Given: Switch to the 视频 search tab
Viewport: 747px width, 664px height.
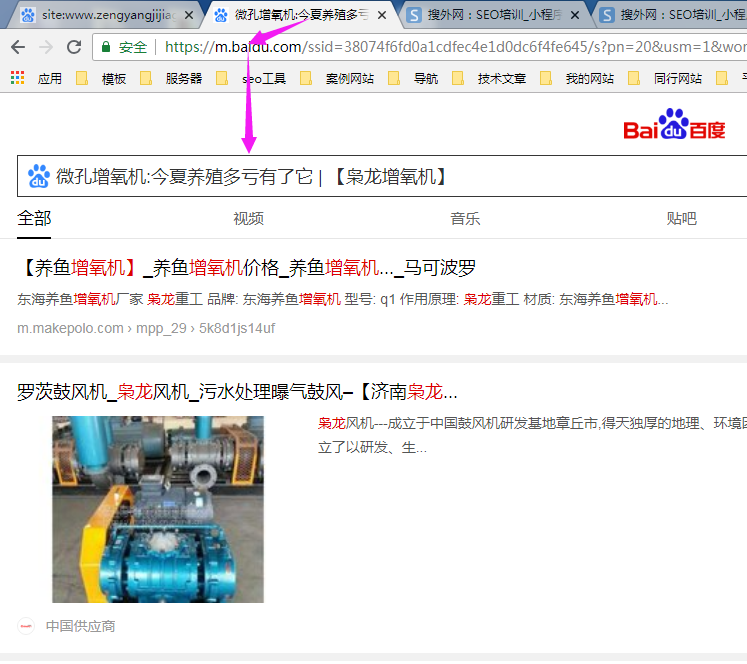Looking at the screenshot, I should [x=248, y=219].
